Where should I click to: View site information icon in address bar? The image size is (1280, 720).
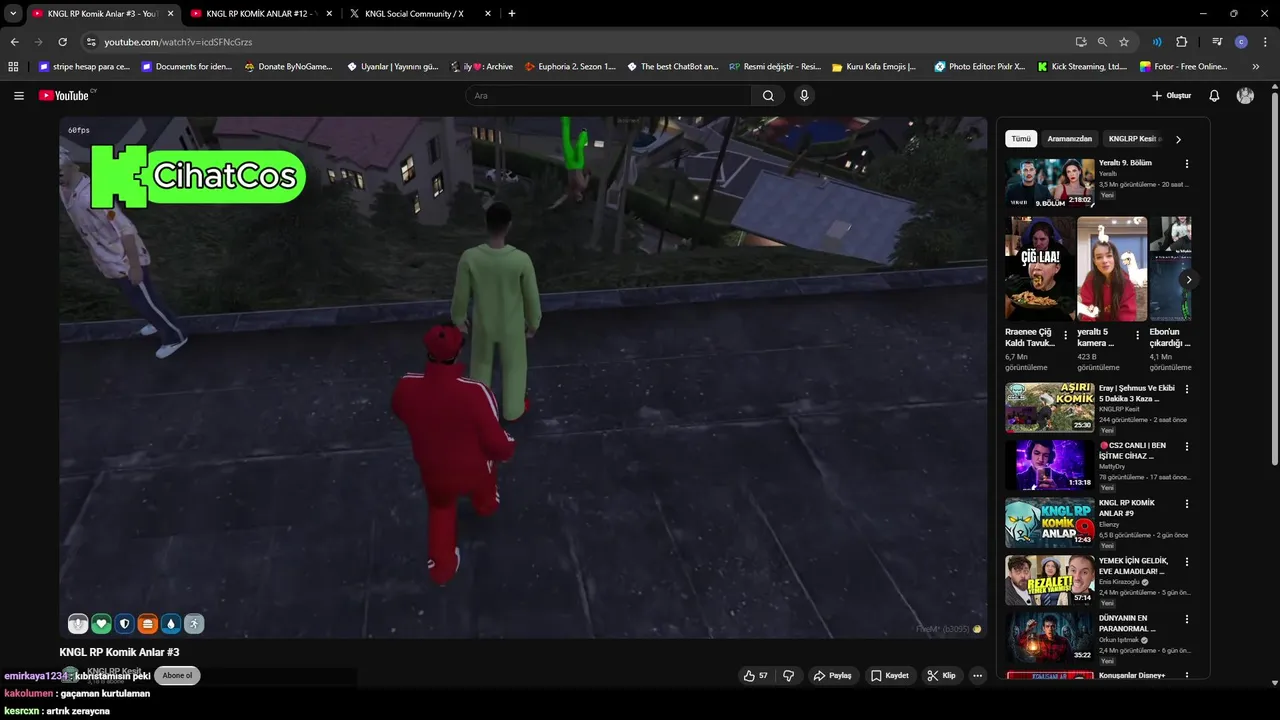coord(90,42)
